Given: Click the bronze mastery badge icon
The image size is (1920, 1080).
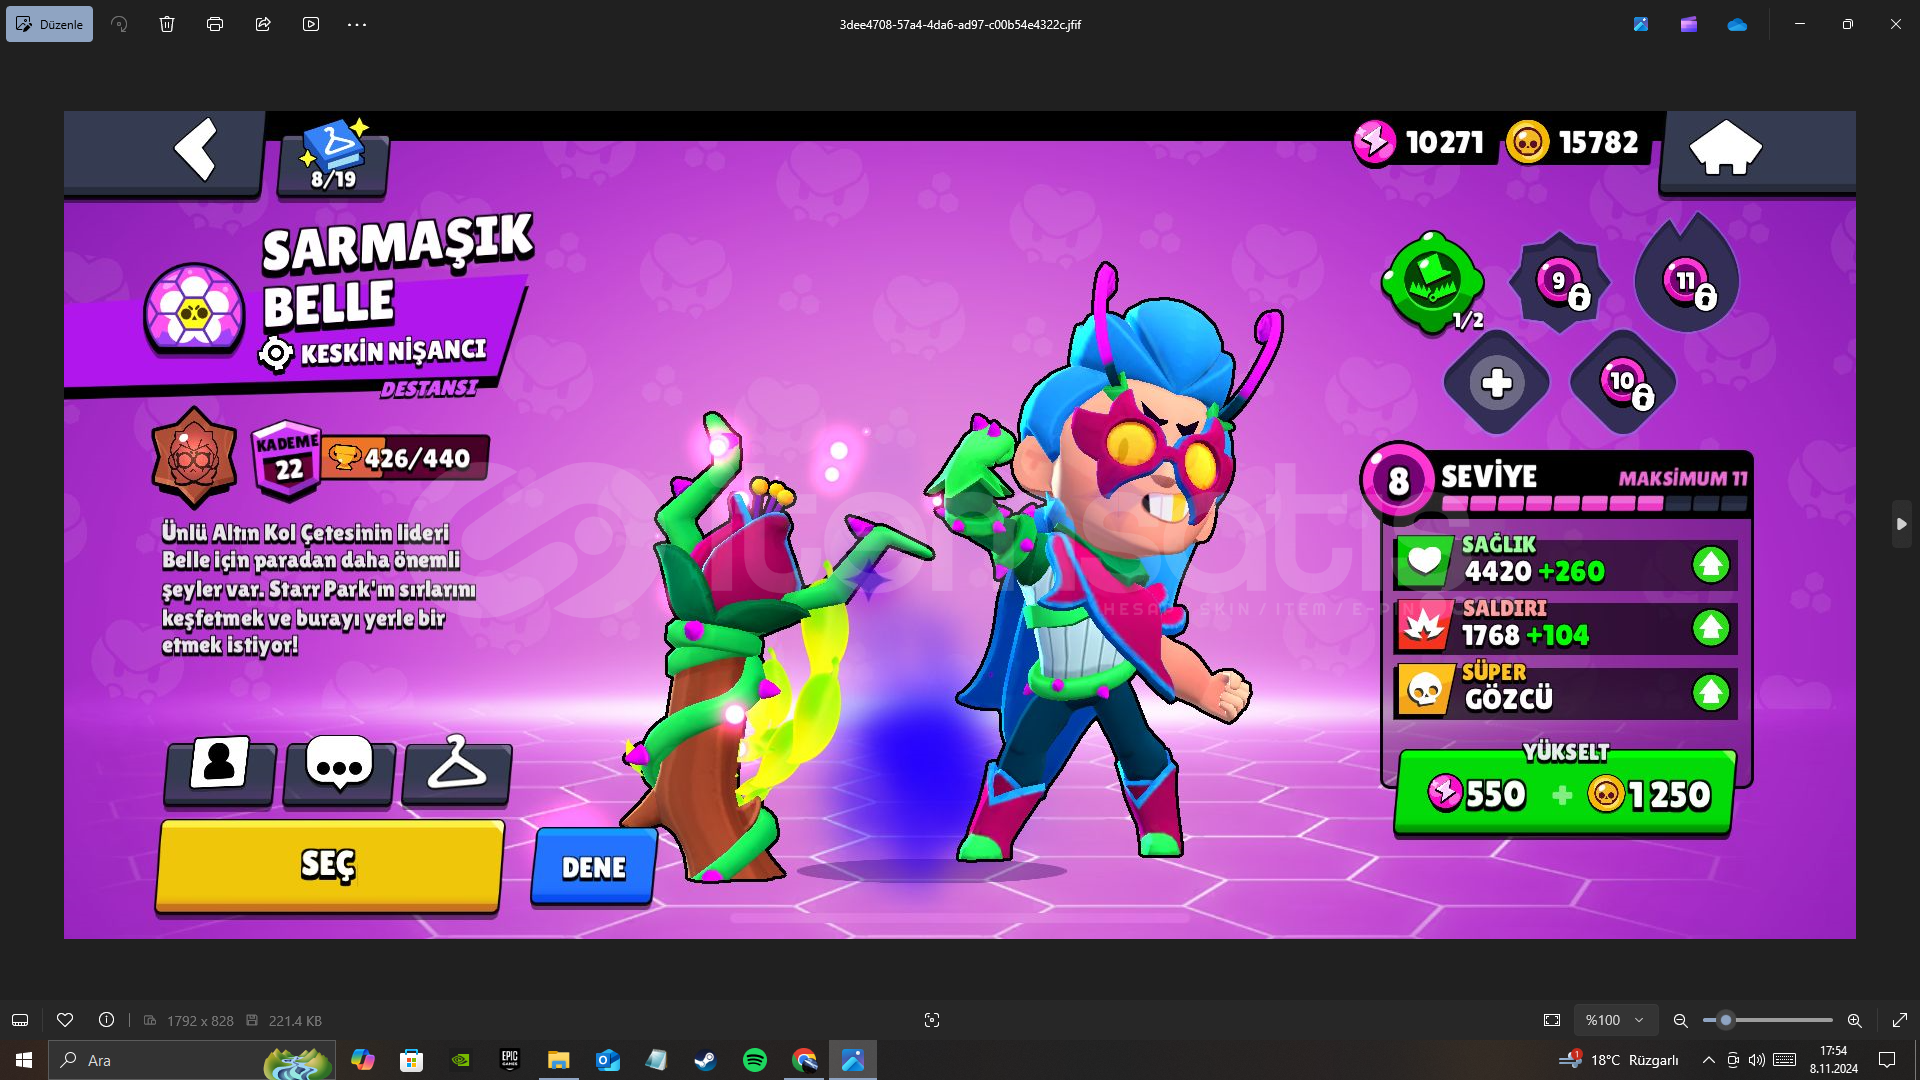Looking at the screenshot, I should click(x=194, y=458).
